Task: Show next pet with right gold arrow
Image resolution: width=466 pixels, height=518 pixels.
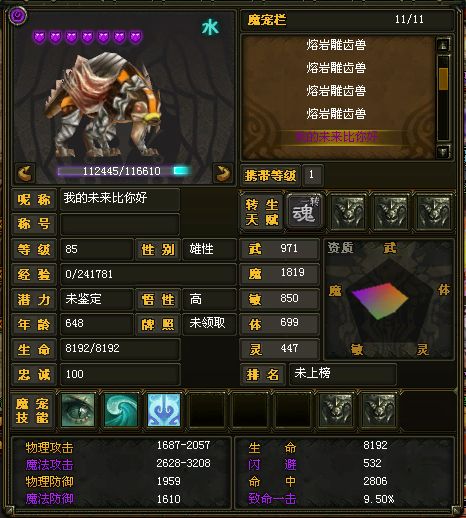Action: (223, 173)
